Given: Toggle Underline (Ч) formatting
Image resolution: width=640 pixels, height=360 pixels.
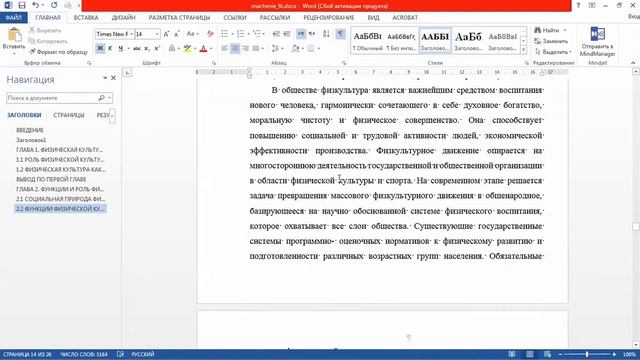Looking at the screenshot, I should pos(120,49).
